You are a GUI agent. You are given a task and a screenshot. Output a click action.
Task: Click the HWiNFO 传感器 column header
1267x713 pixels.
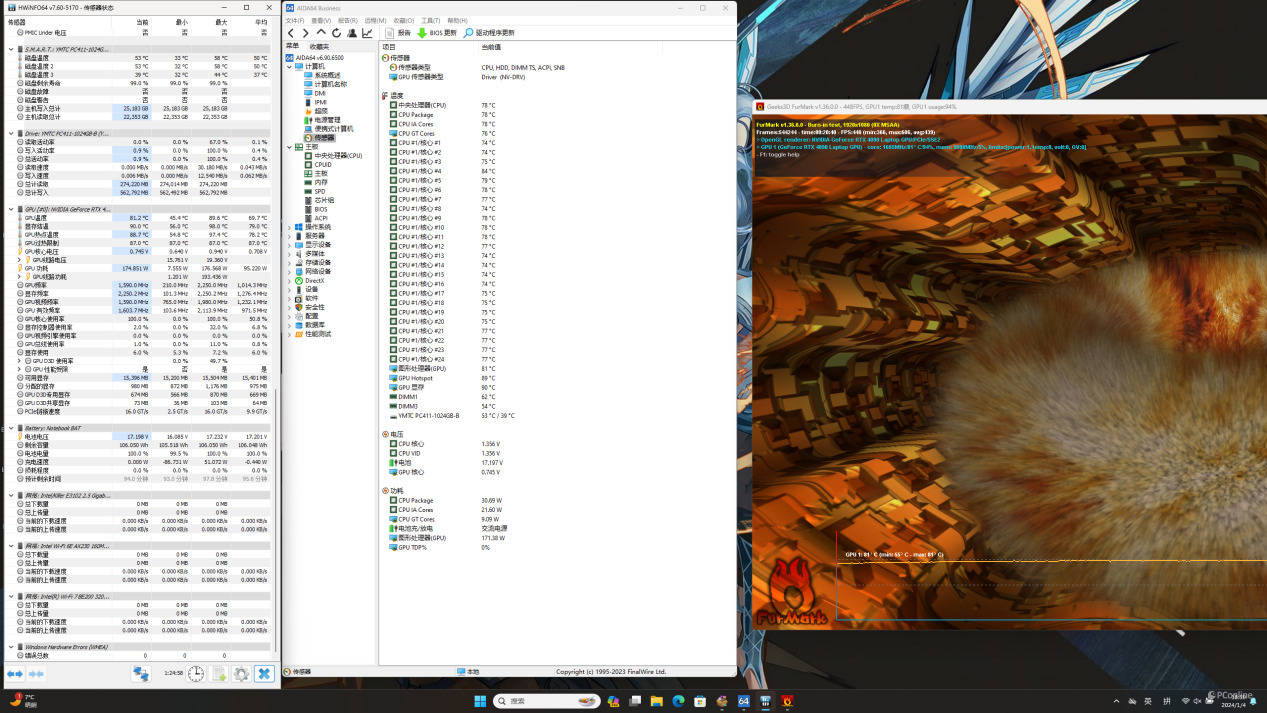point(17,22)
